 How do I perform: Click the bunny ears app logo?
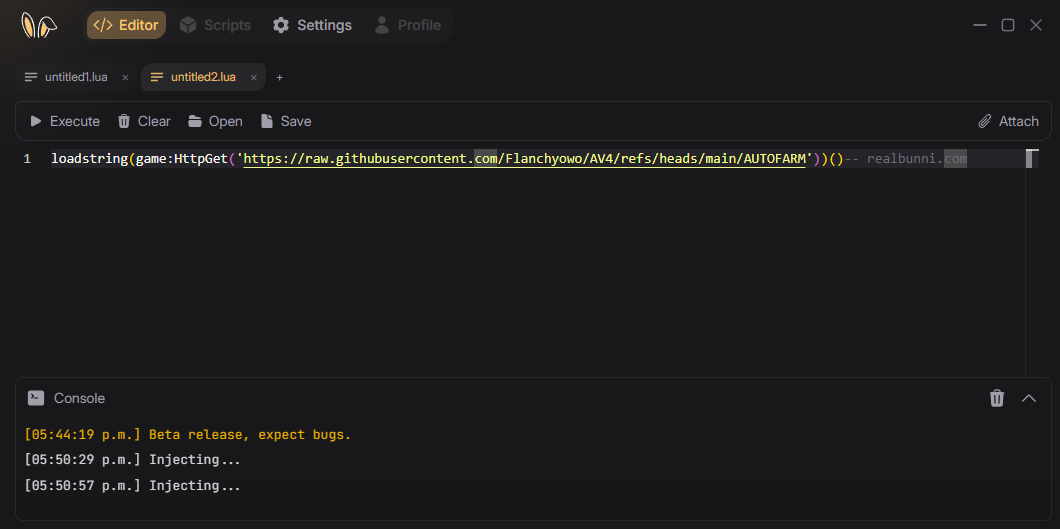point(39,25)
